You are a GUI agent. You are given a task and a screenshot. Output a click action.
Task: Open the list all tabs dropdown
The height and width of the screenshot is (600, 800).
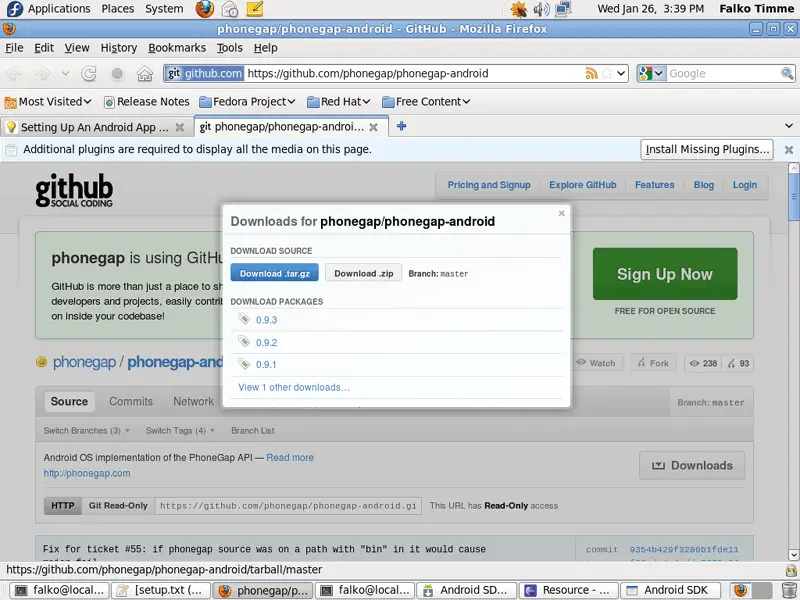[x=789, y=126]
